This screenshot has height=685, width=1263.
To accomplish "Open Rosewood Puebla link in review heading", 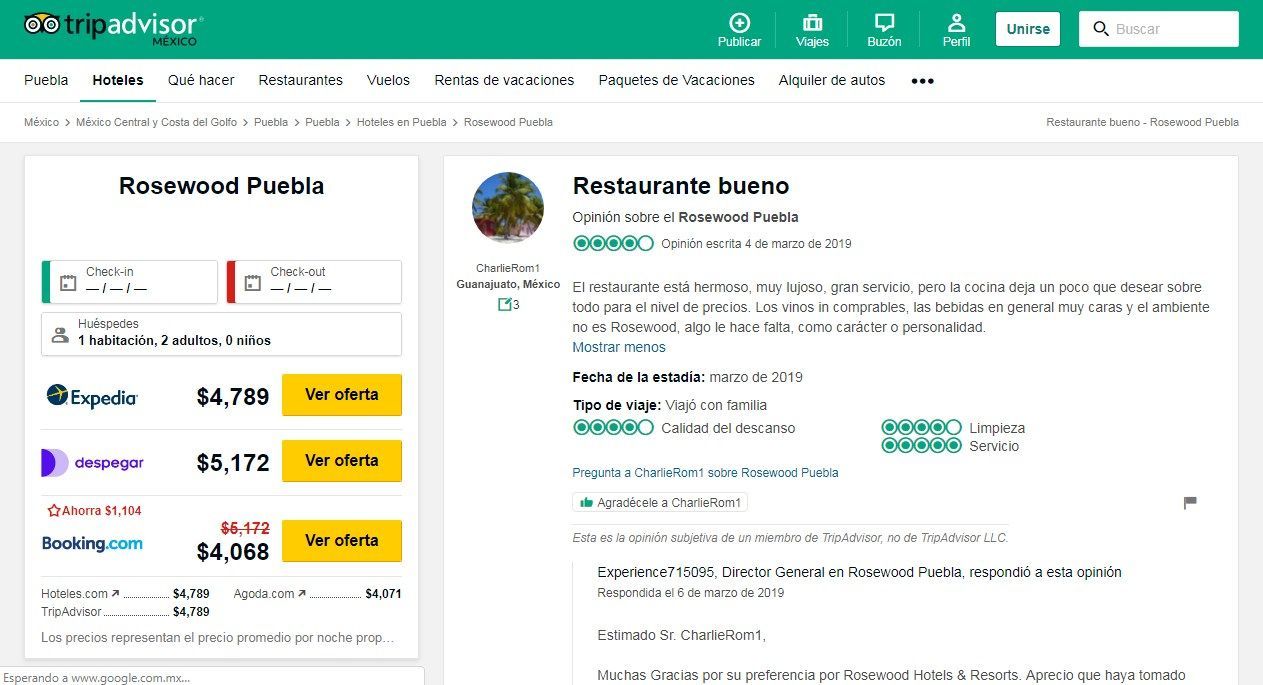I will pyautogui.click(x=738, y=217).
